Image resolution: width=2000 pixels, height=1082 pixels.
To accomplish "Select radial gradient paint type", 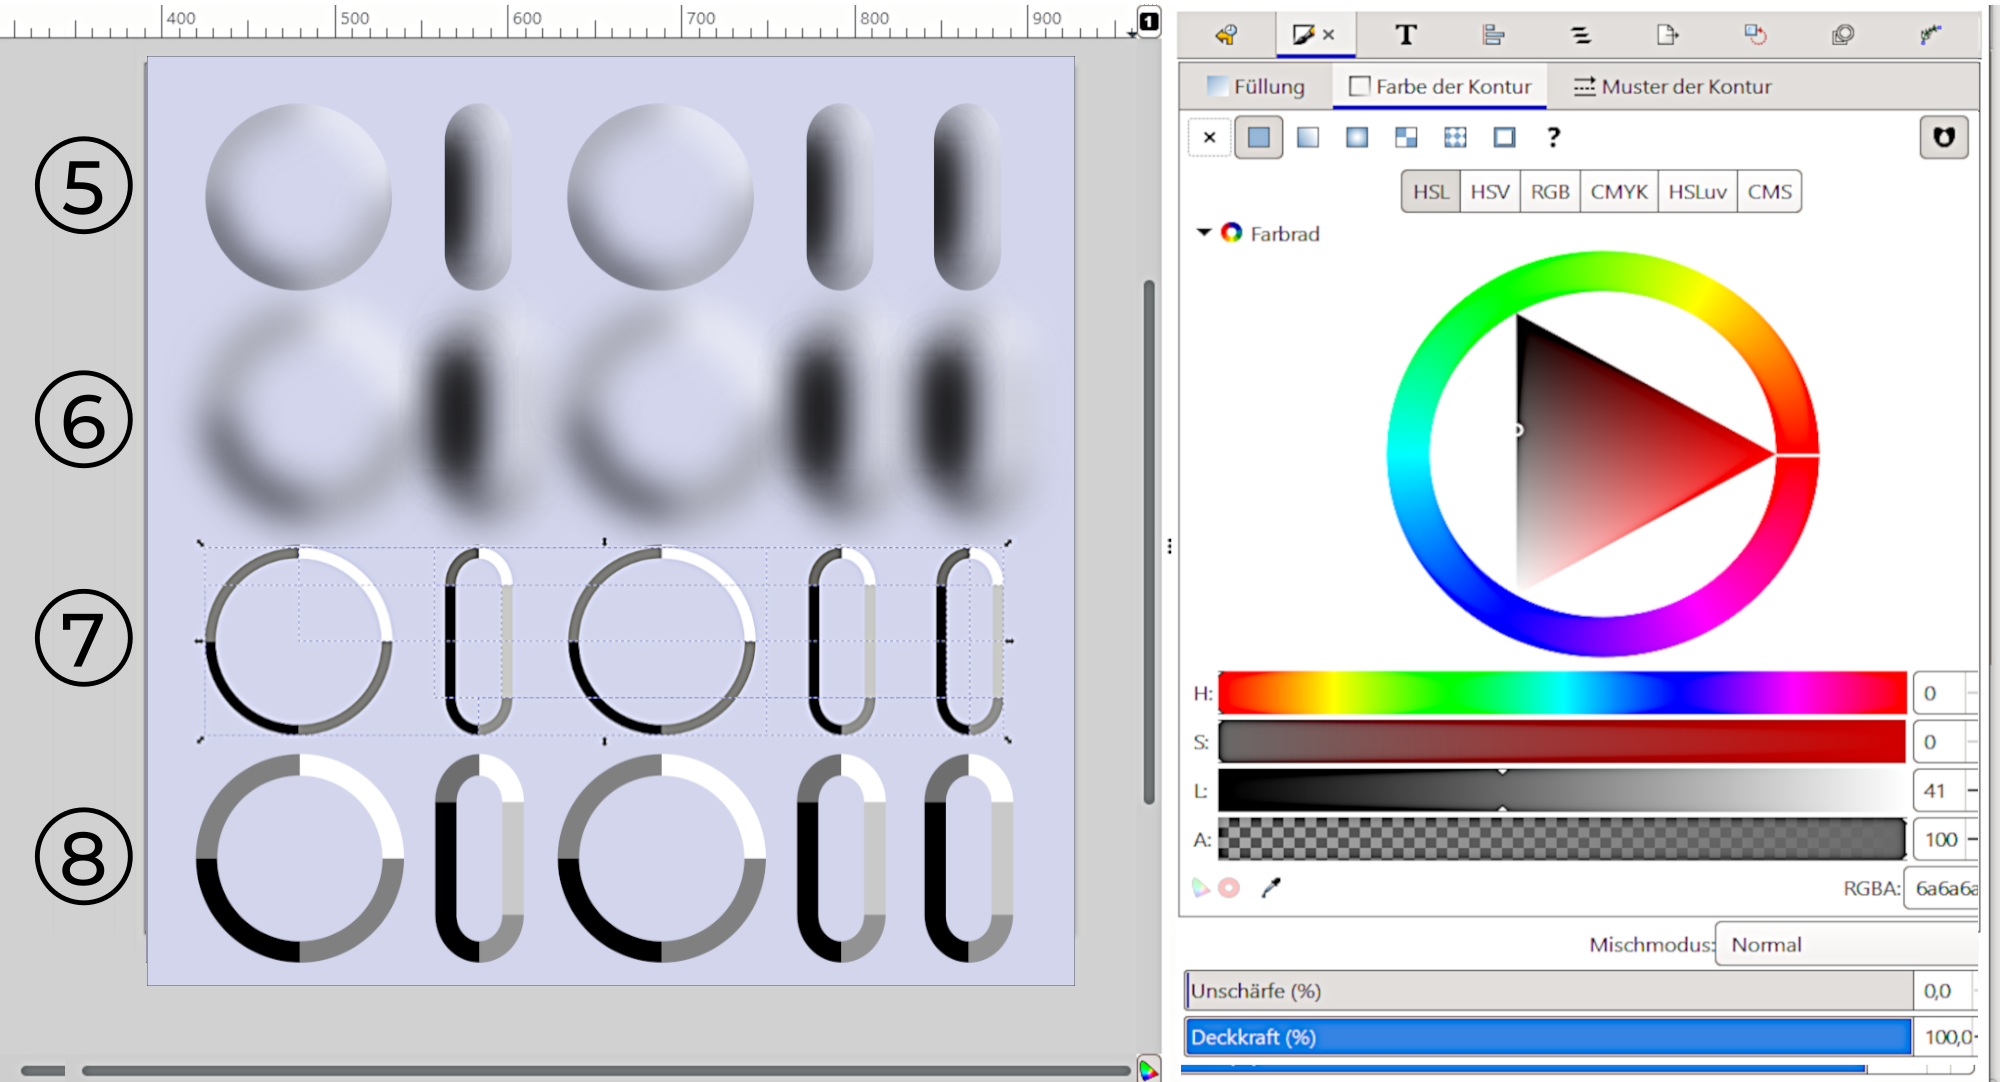I will [x=1357, y=137].
